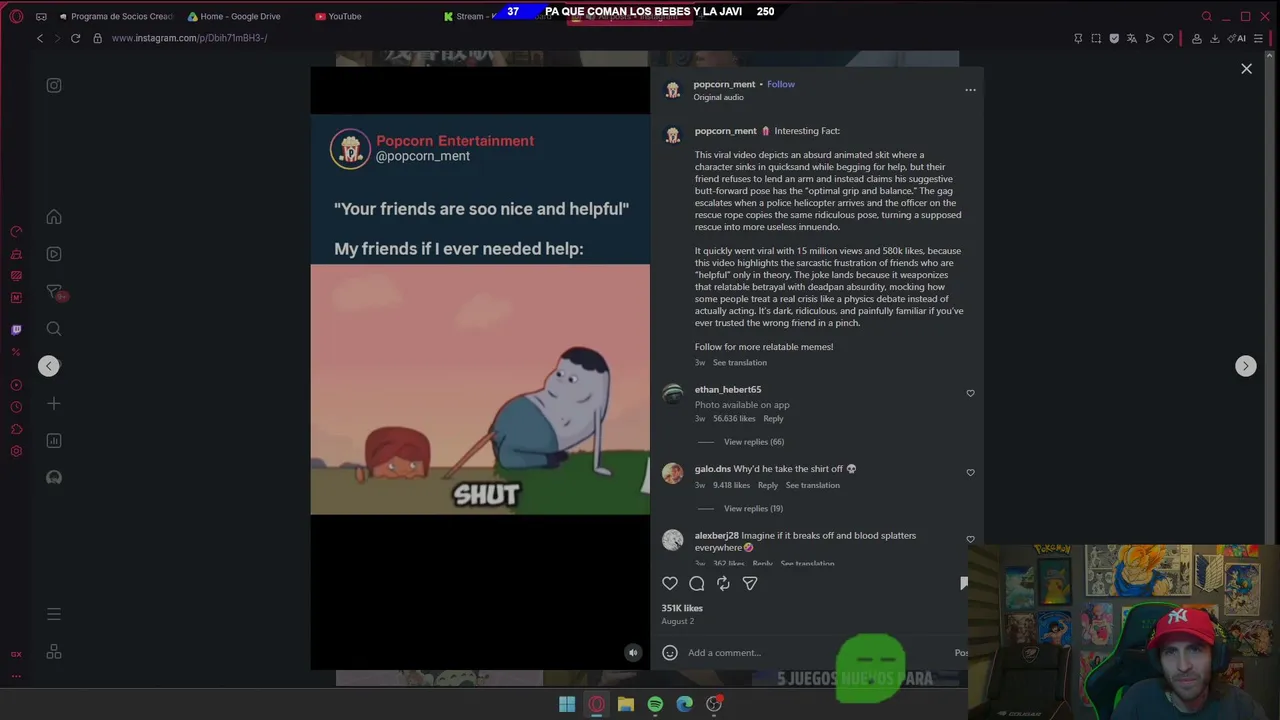Share the post via paper plane icon

750,583
